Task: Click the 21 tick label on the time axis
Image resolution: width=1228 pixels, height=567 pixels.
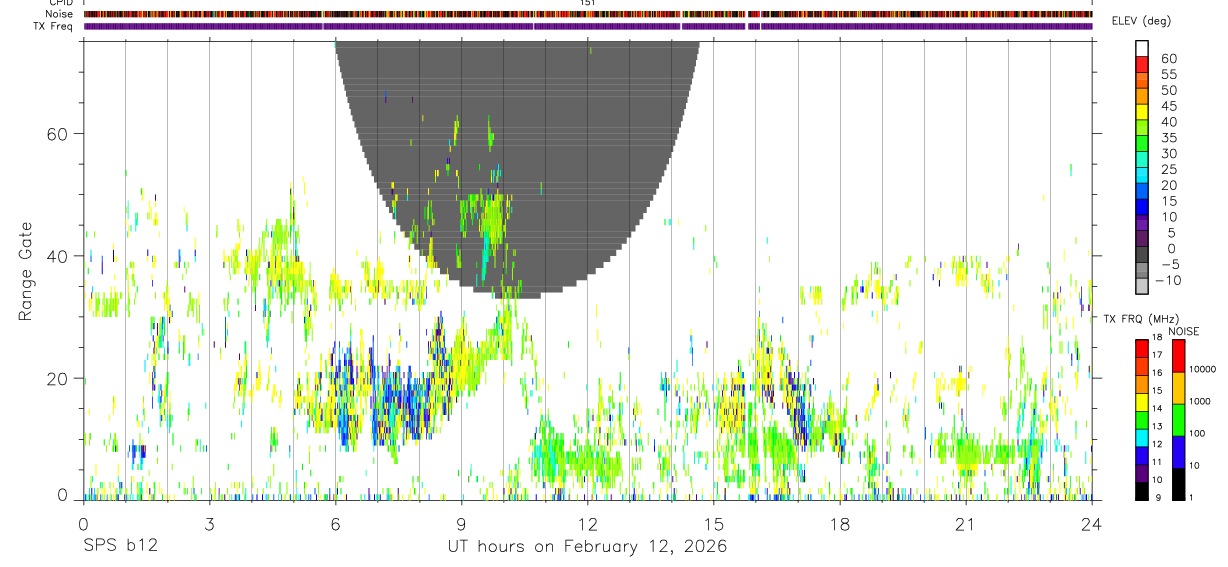Action: click(966, 524)
